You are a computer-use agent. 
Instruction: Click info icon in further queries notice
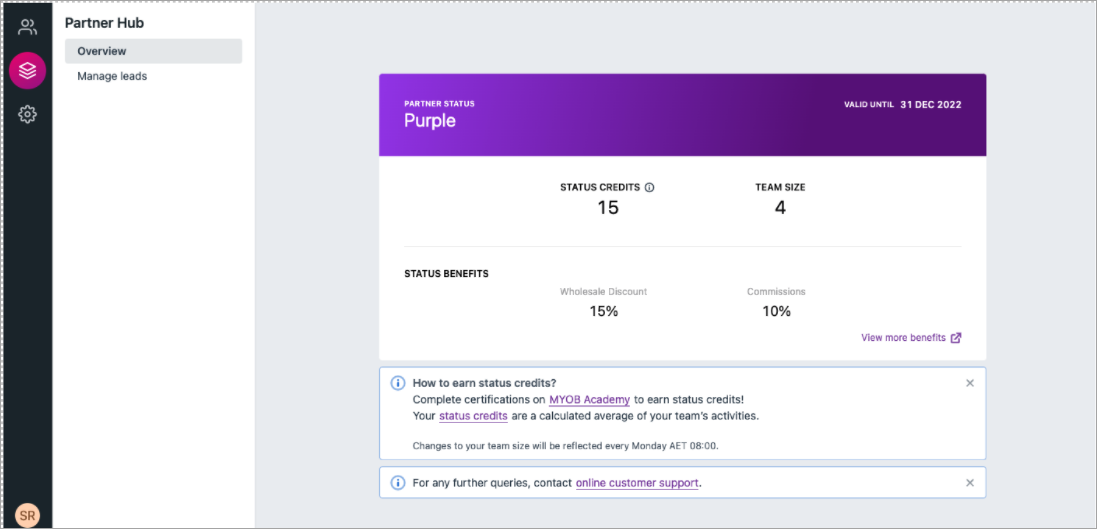tap(397, 483)
